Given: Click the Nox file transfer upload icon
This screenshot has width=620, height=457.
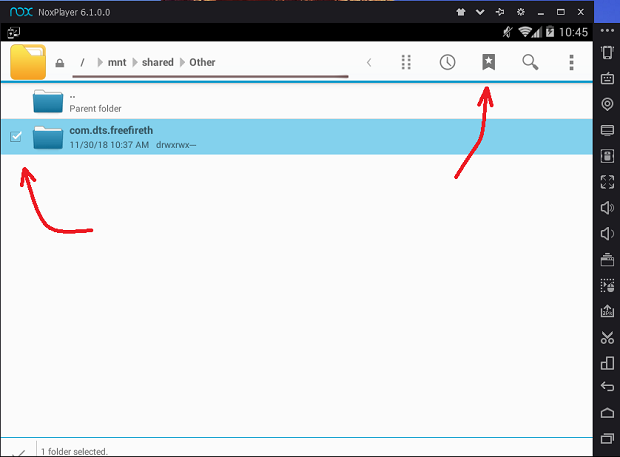Looking at the screenshot, I should pyautogui.click(x=607, y=311).
